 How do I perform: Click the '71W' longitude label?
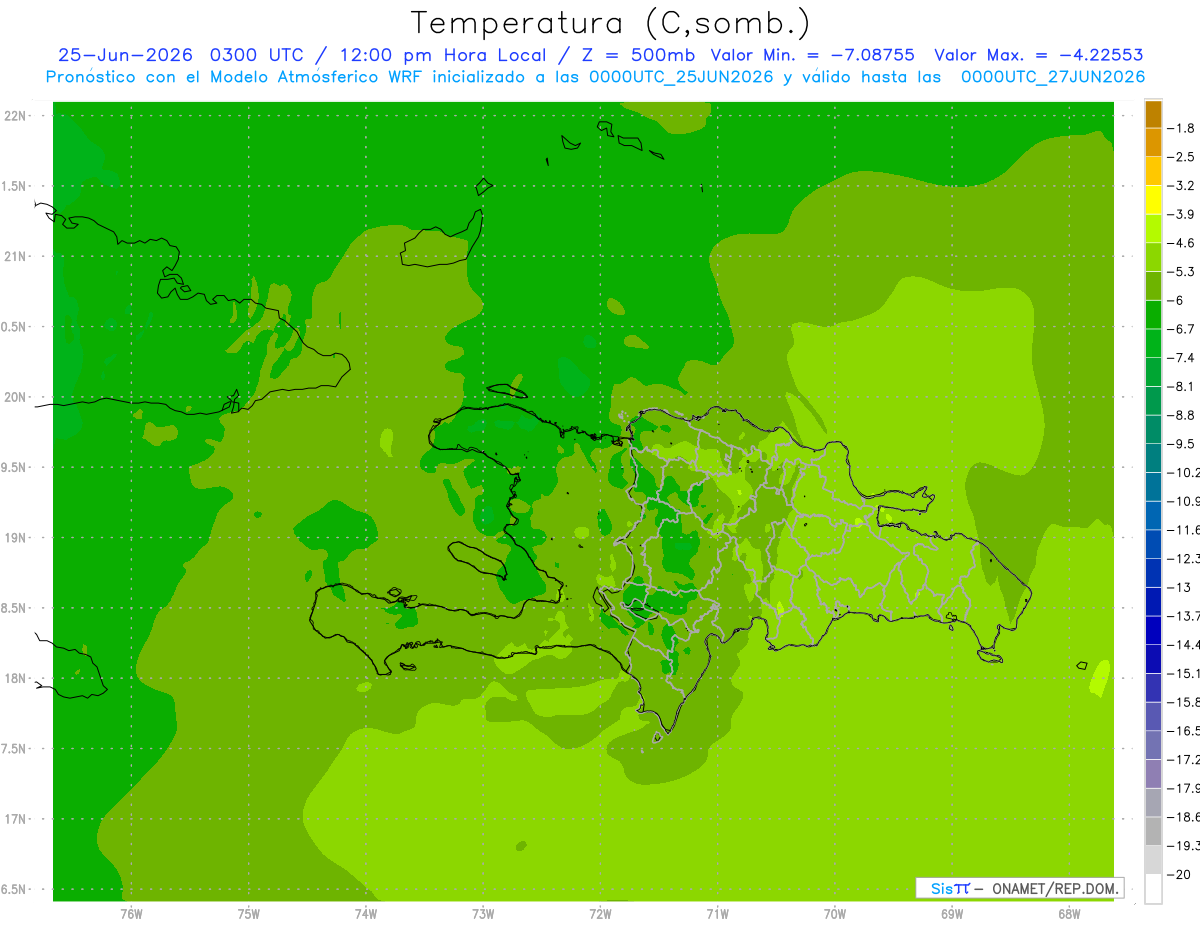[x=717, y=913]
